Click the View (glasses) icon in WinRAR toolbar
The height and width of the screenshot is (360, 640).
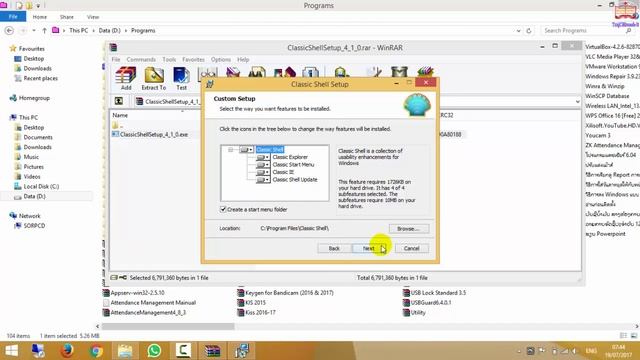click(x=208, y=73)
